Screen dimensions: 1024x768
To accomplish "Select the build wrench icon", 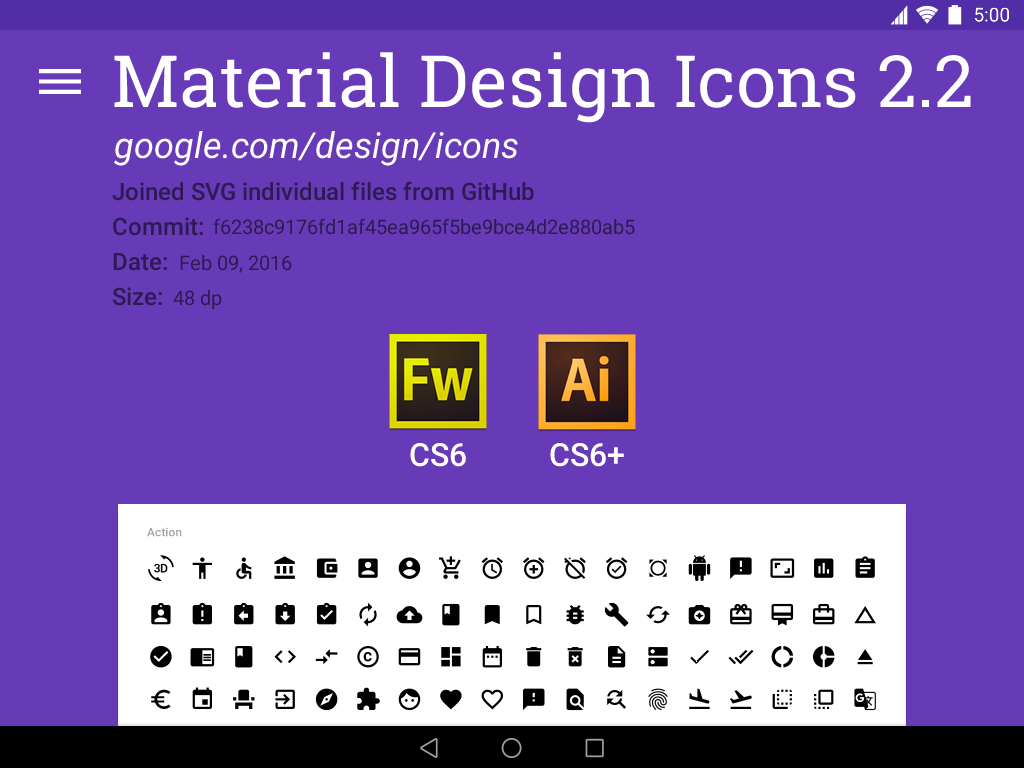I will coord(615,614).
